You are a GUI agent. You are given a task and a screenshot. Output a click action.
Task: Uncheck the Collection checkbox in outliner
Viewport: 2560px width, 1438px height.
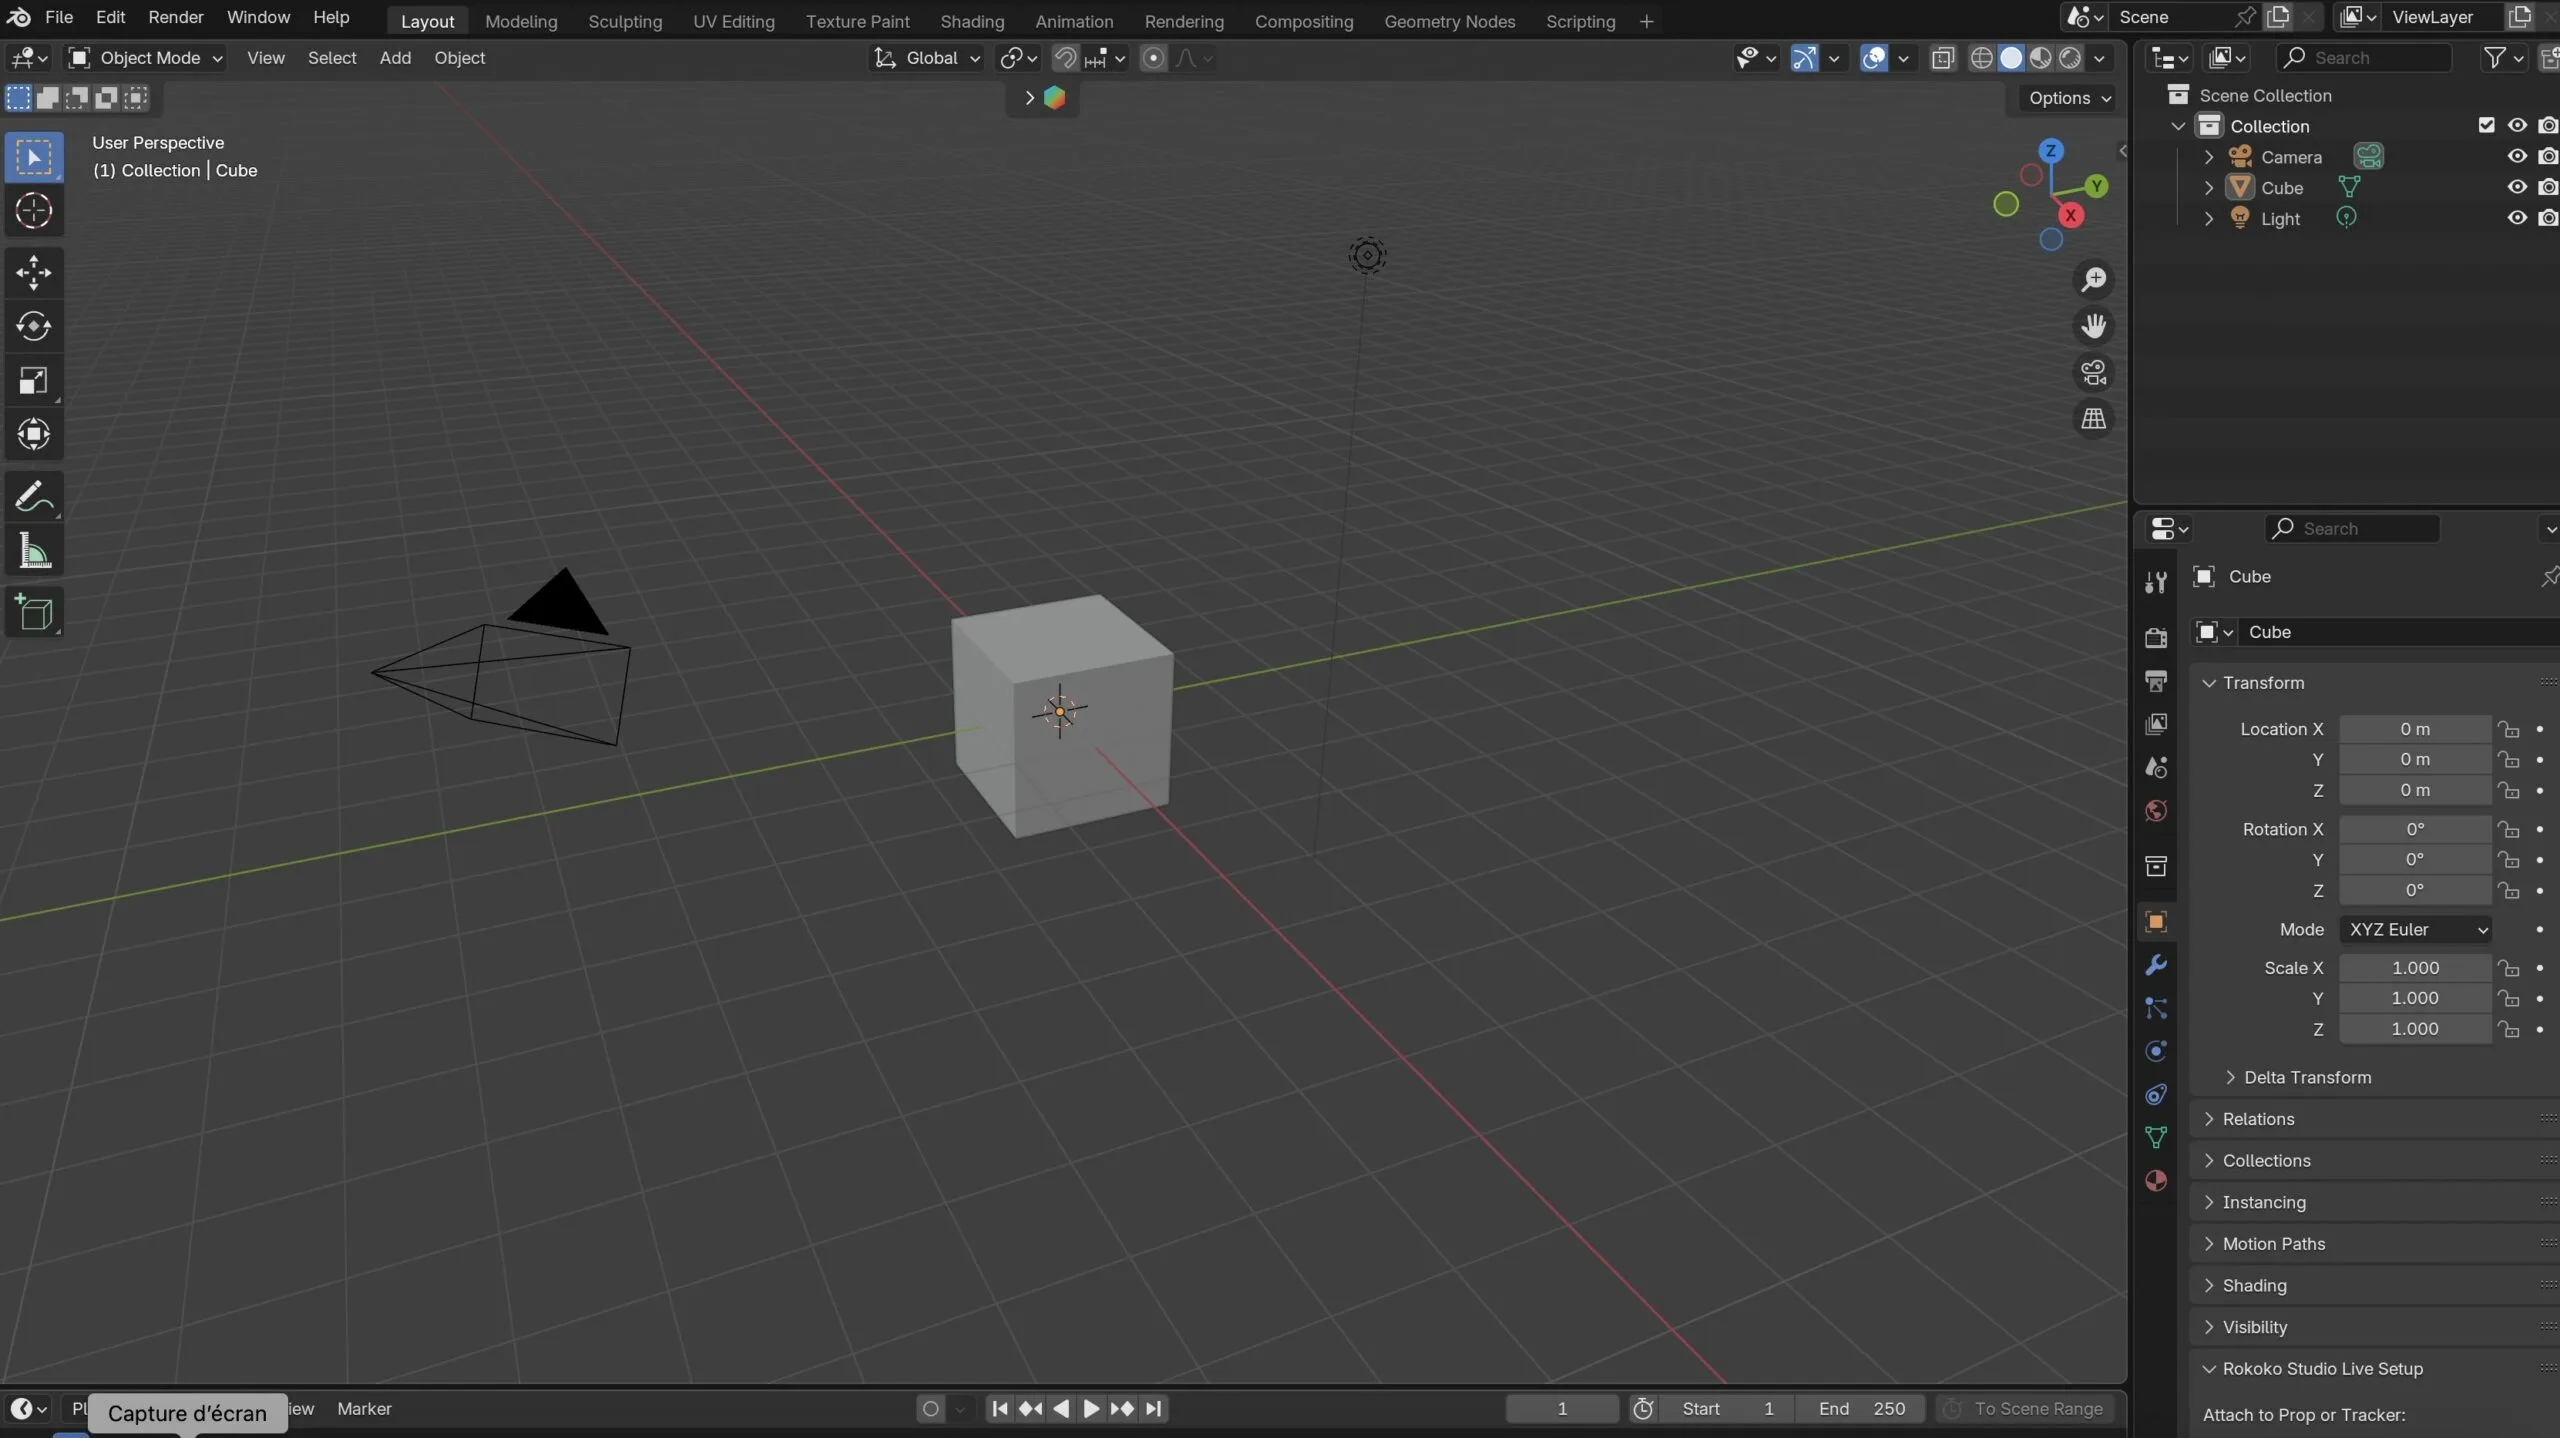point(2486,124)
